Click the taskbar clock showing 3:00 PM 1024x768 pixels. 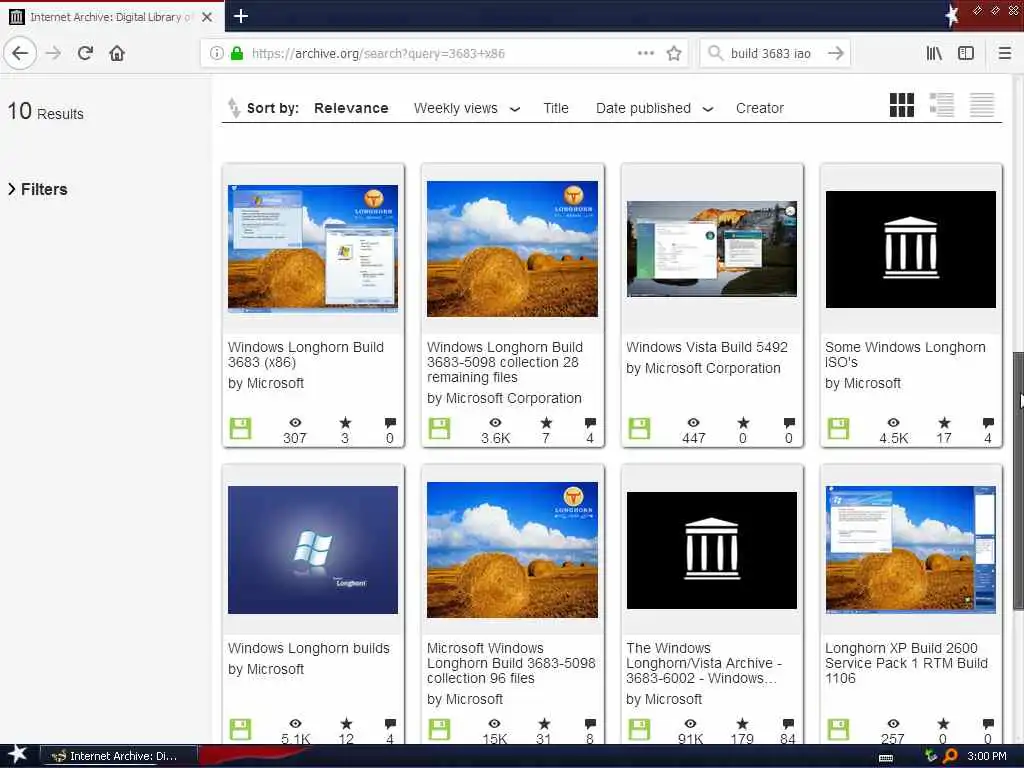(987, 756)
